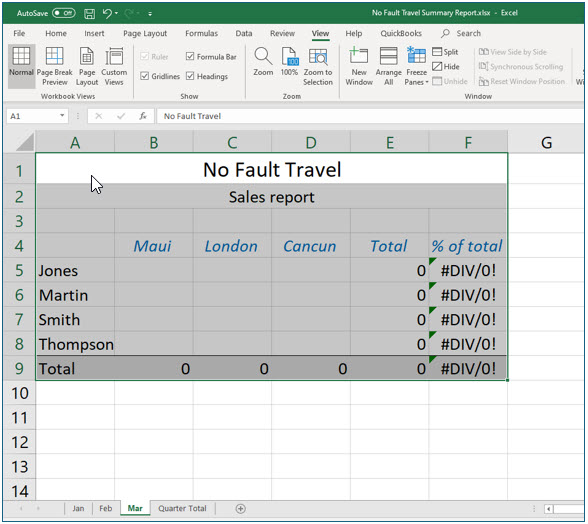
Task: Hide the current window
Action: 446,66
